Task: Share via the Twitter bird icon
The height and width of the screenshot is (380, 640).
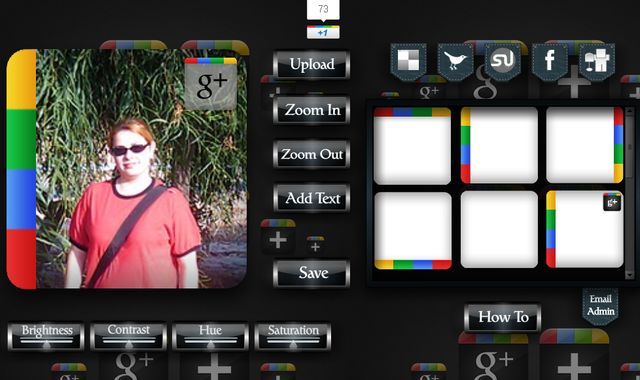Action: 456,61
